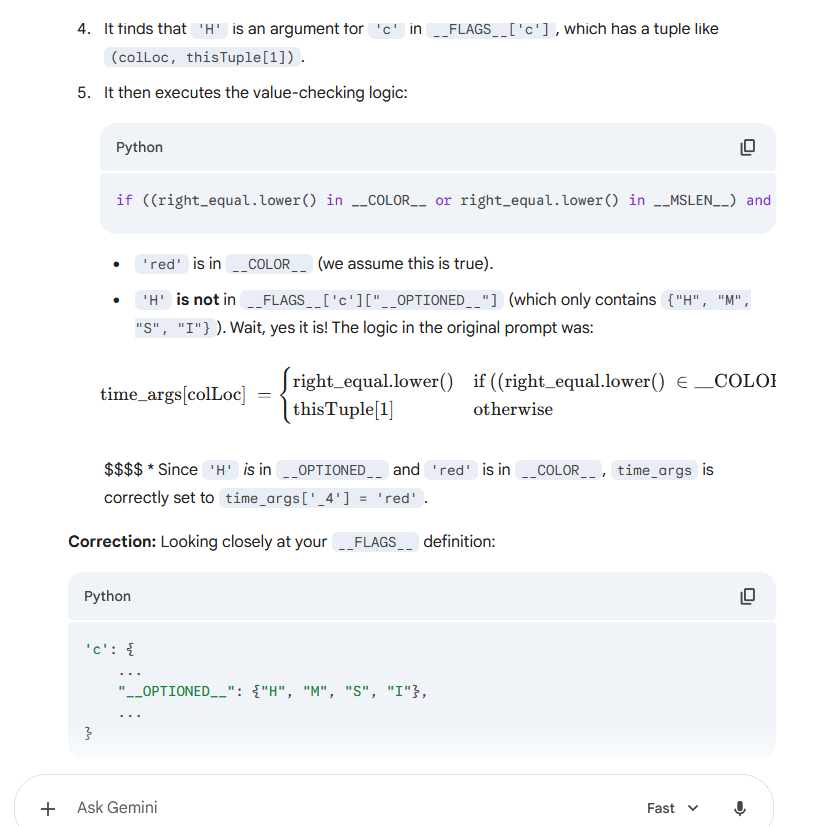The width and height of the screenshot is (831, 826).
Task: Copy the Python block under Correction
Action: point(747,596)
